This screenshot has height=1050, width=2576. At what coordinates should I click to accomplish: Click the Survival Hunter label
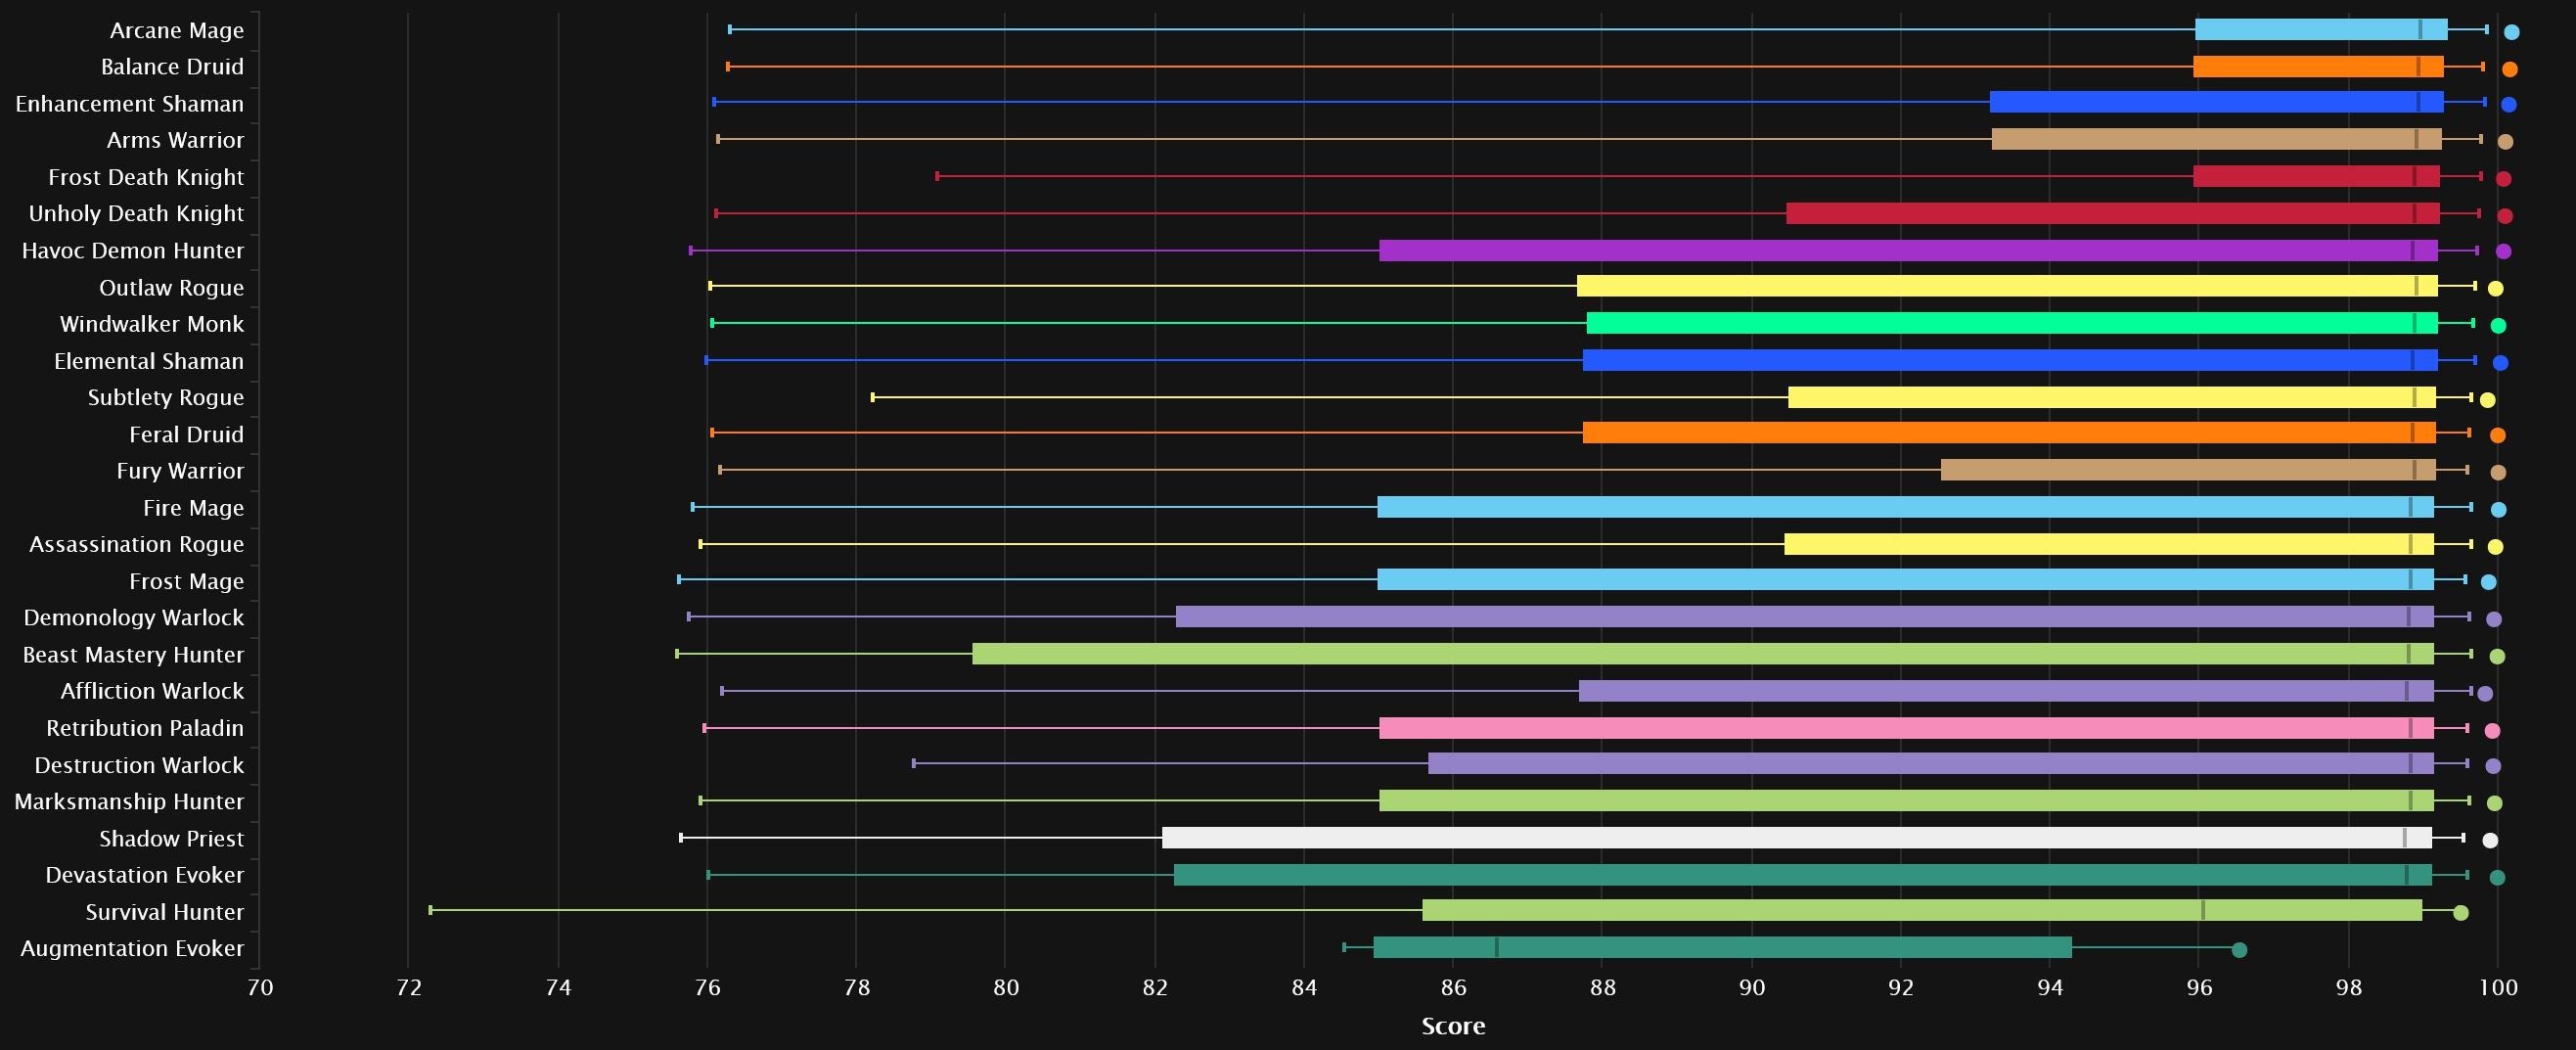pyautogui.click(x=164, y=912)
